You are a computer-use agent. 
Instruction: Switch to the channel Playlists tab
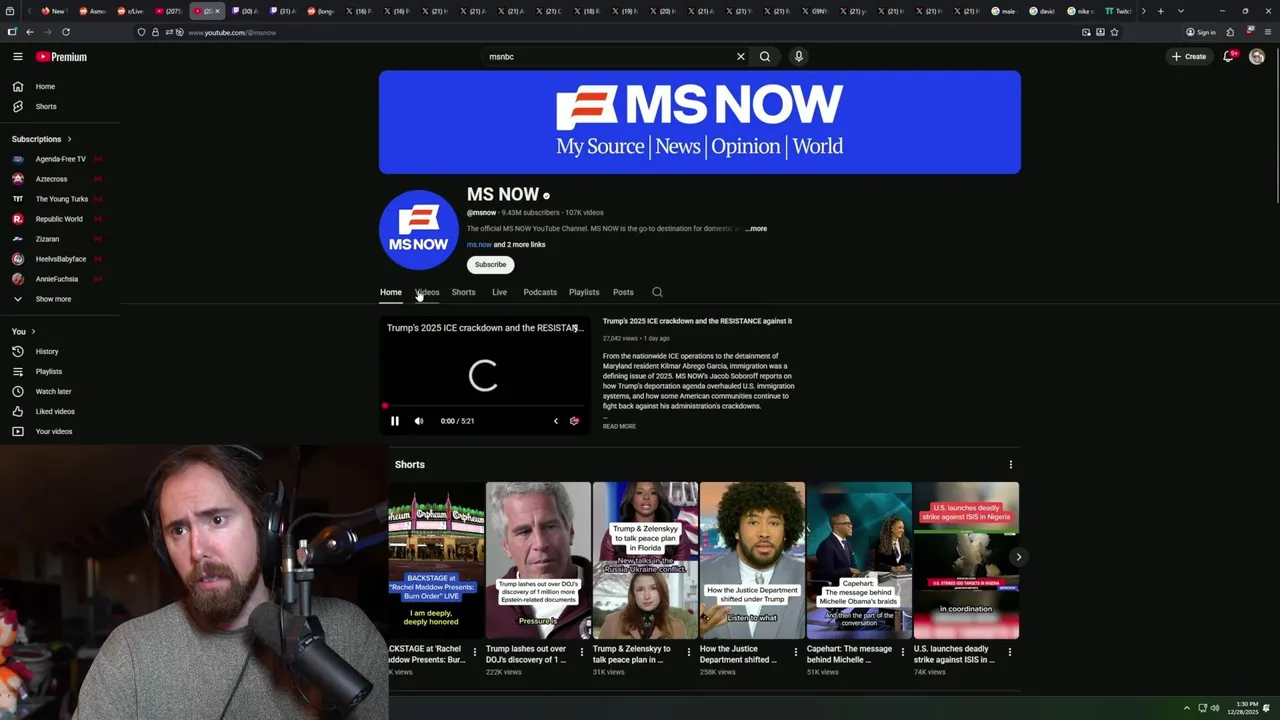click(584, 292)
